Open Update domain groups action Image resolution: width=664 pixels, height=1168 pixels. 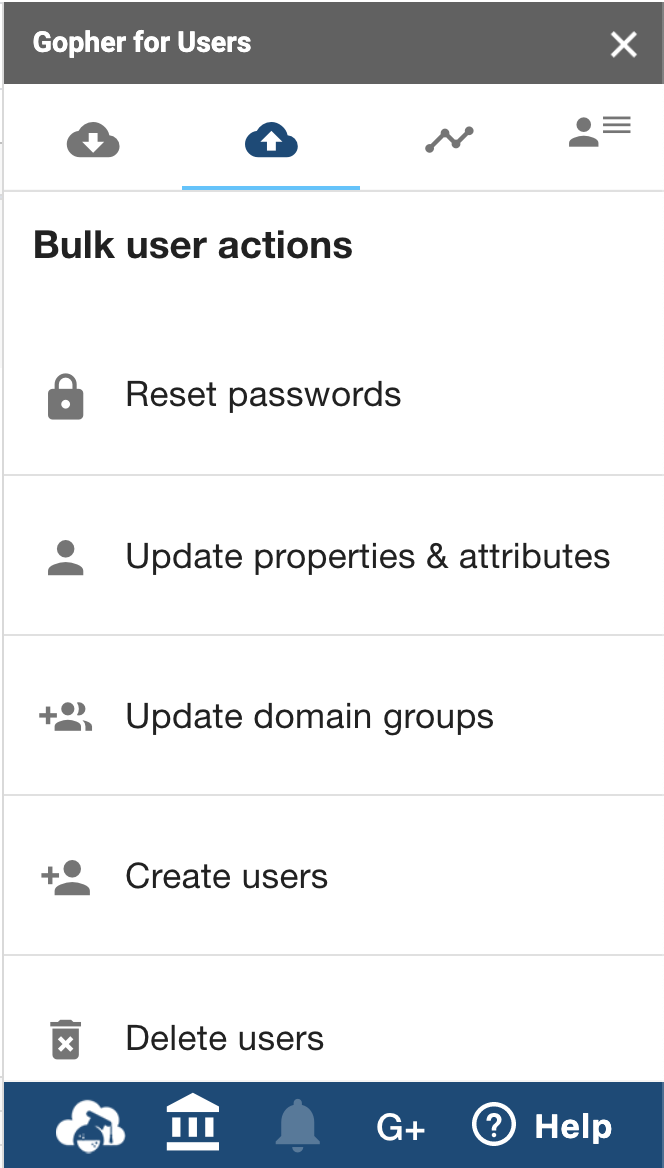pyautogui.click(x=309, y=717)
